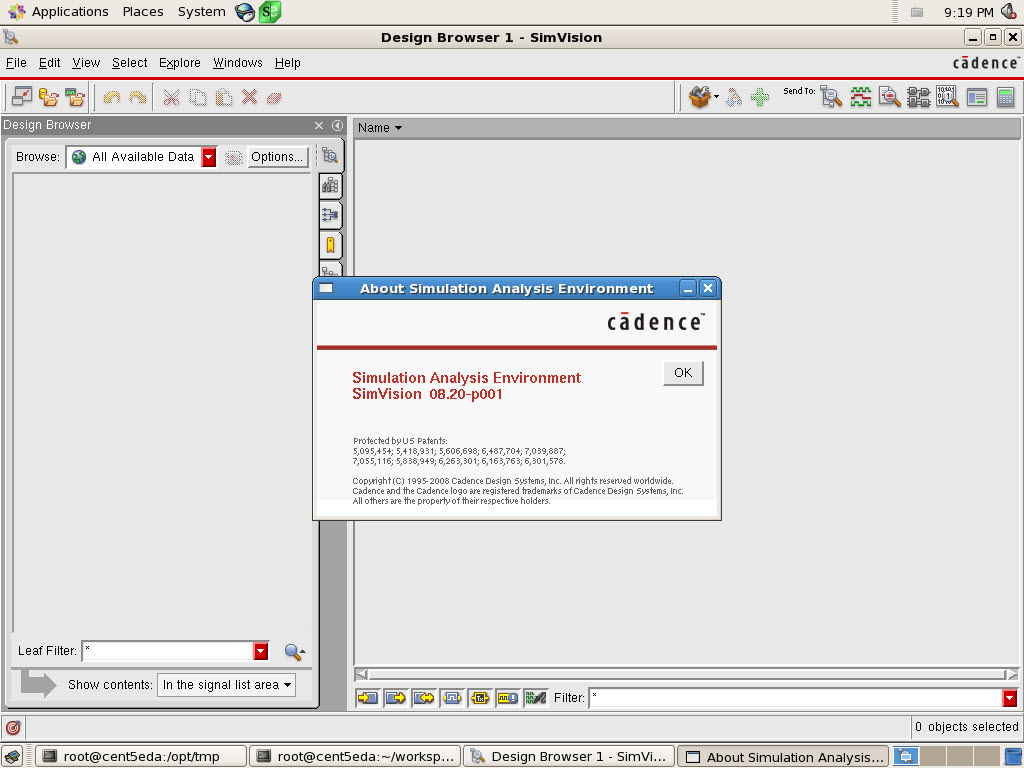Open the Select menu
Viewport: 1024px width, 768px height.
(x=129, y=63)
